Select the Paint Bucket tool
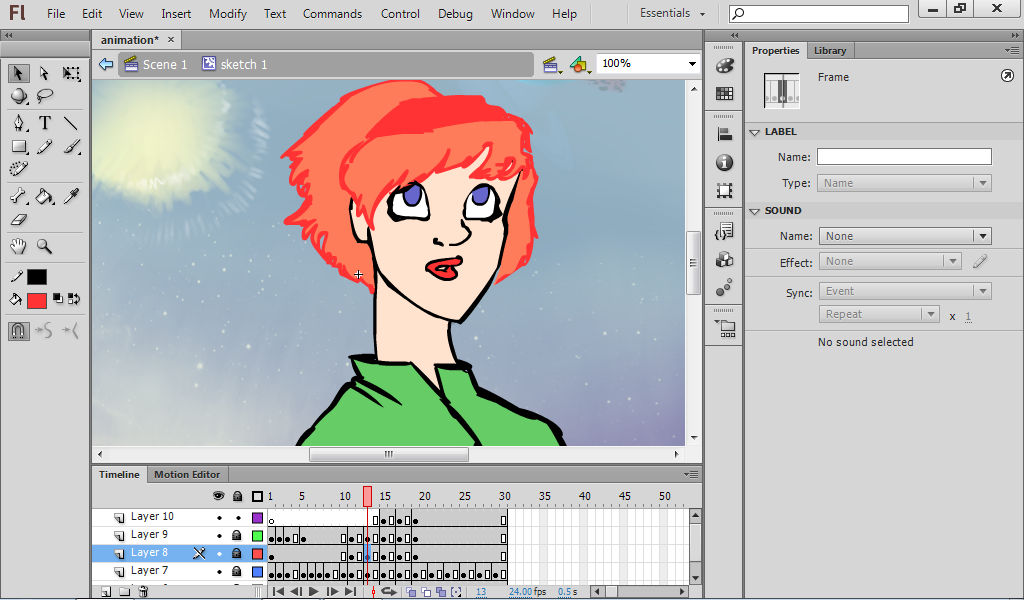Viewport: 1024px width, 600px height. pyautogui.click(x=44, y=196)
